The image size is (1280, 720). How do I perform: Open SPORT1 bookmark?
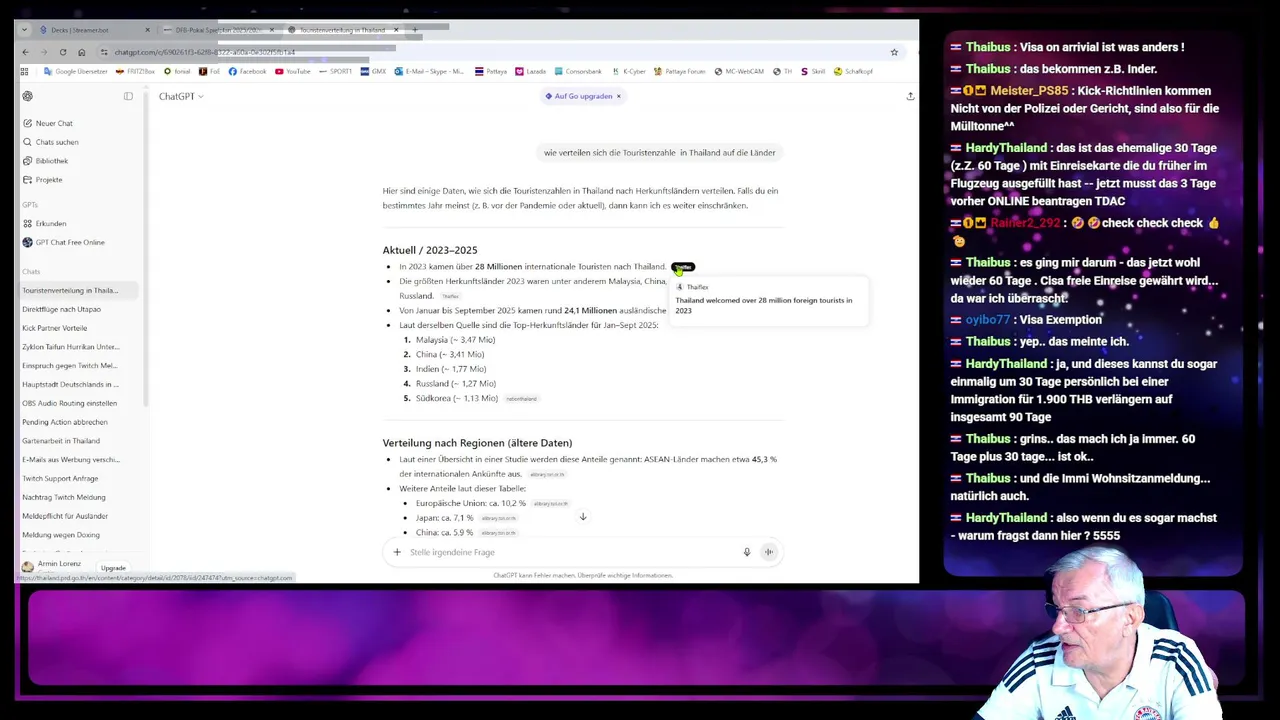(336, 71)
